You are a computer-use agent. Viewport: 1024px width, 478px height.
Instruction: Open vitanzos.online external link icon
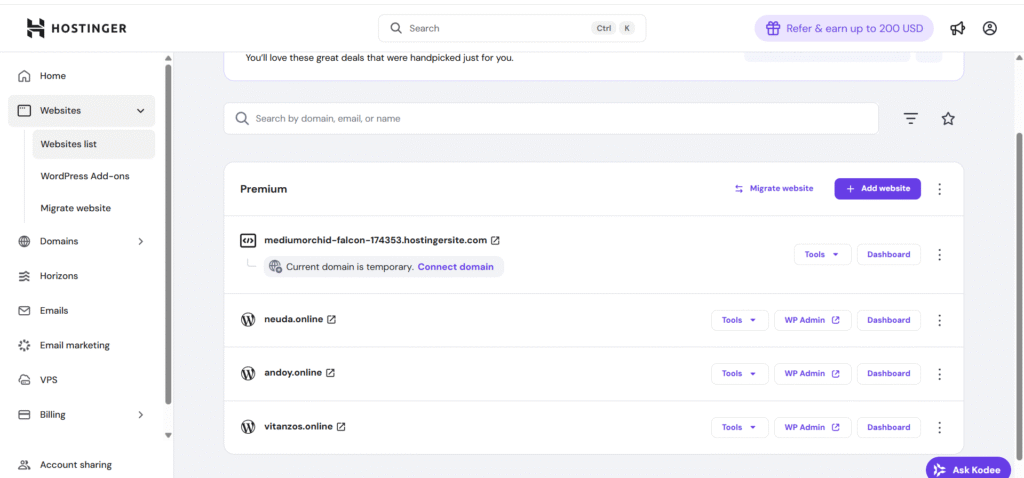pyautogui.click(x=341, y=427)
